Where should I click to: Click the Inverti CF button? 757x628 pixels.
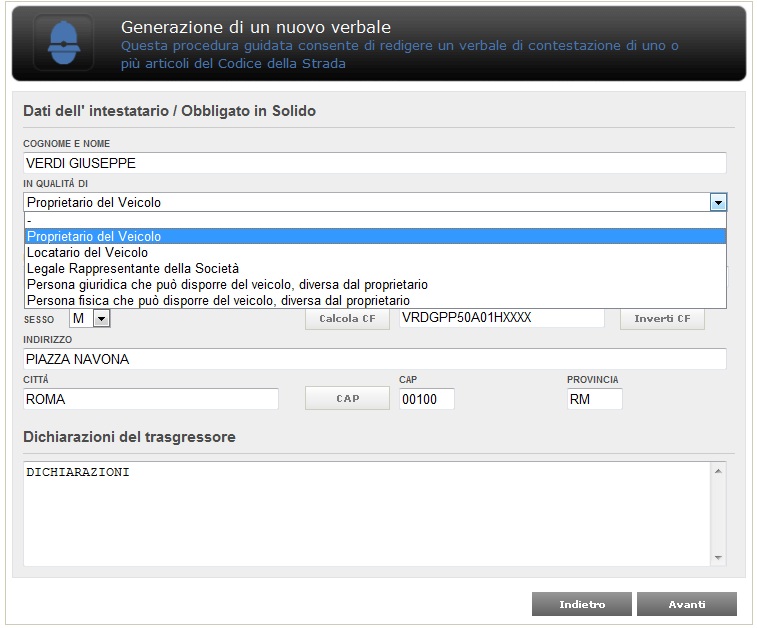tap(662, 319)
